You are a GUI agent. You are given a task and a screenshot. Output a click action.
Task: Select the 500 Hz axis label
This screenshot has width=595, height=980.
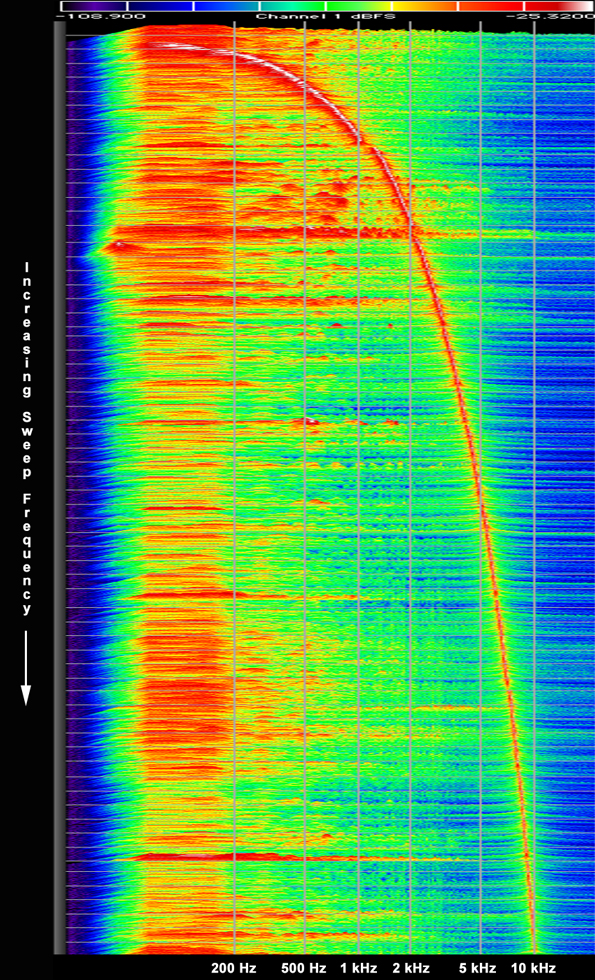point(304,968)
